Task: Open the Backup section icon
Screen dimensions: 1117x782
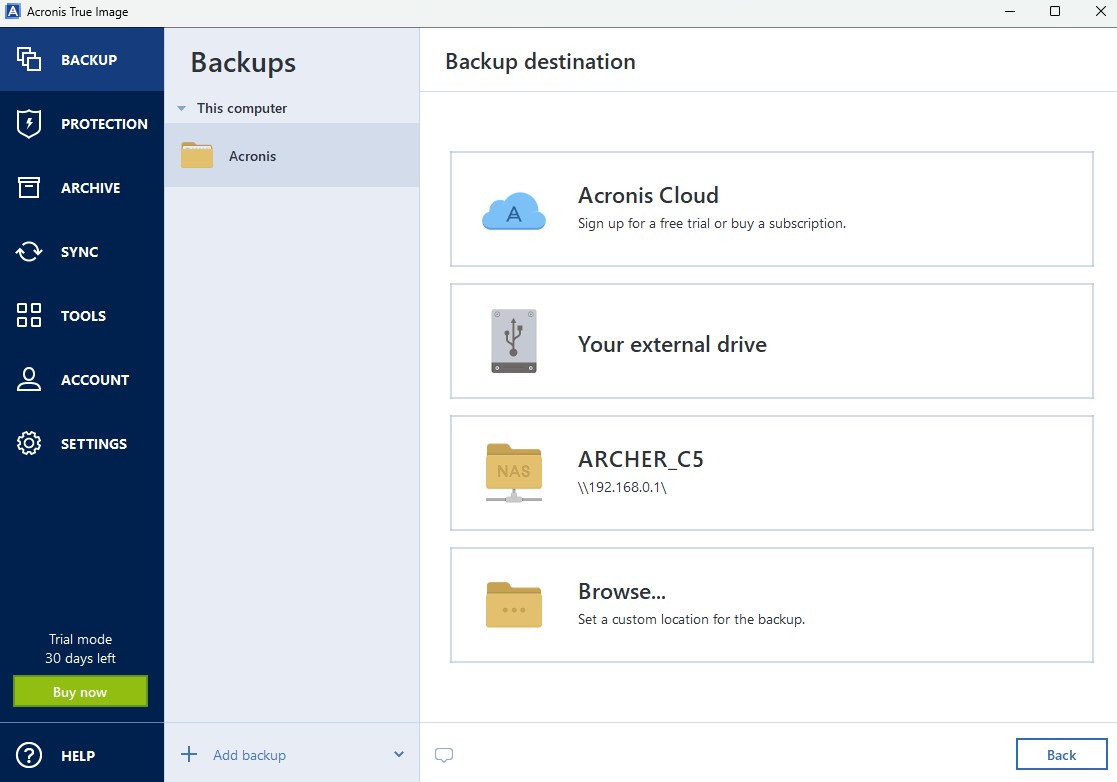Action: (28, 59)
